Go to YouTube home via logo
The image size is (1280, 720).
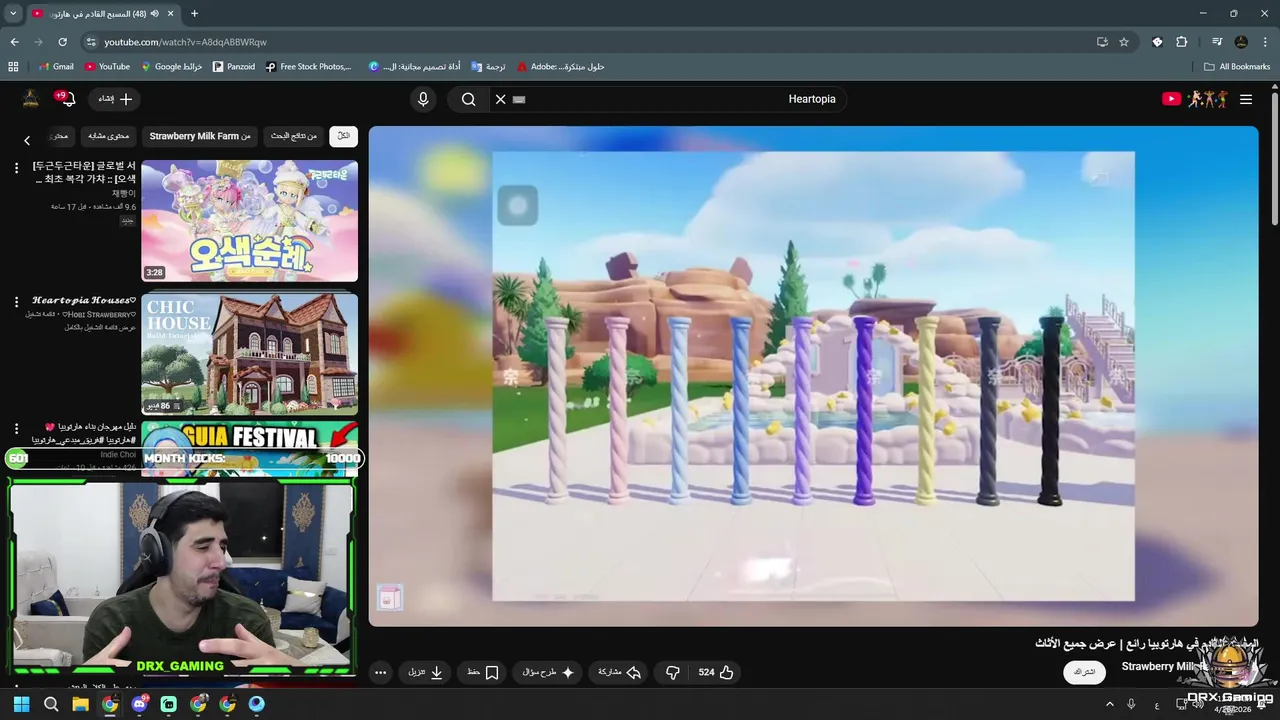point(1195,99)
